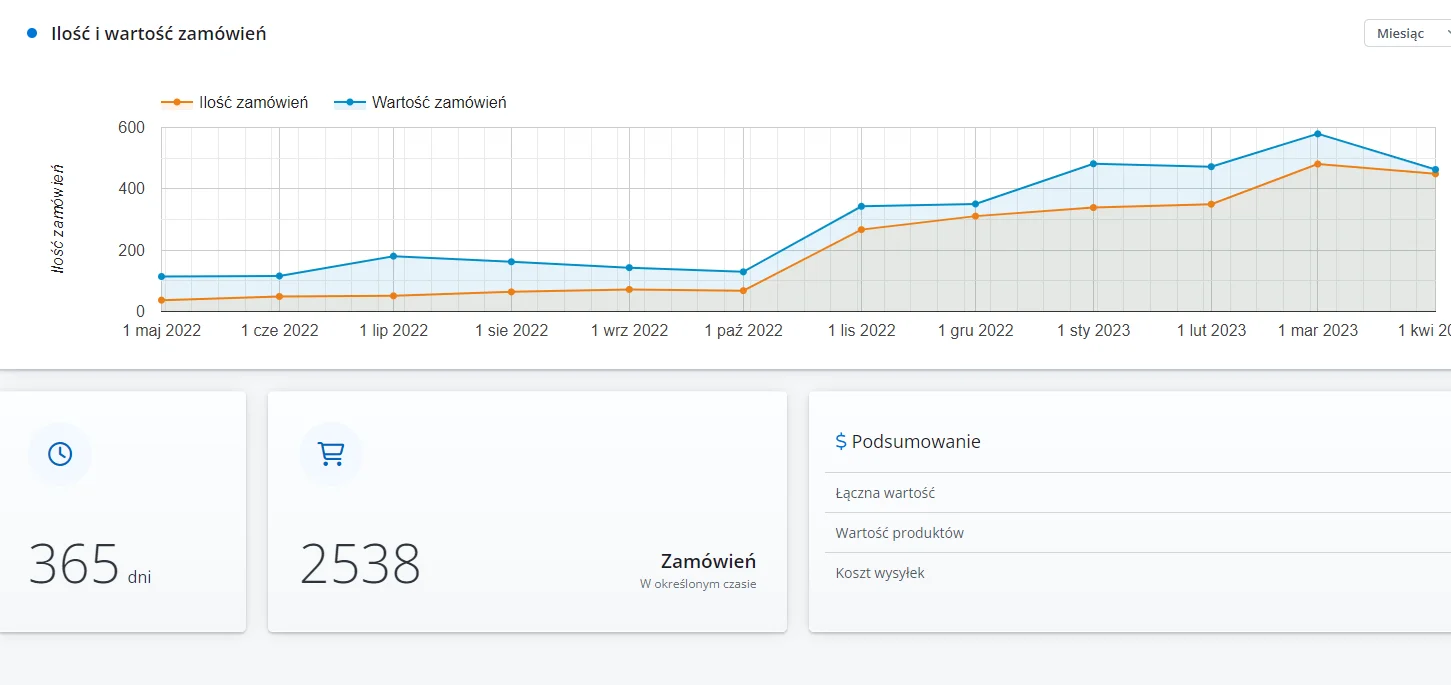Click the blue legend marker for Wartość zamówień

pyautogui.click(x=350, y=102)
